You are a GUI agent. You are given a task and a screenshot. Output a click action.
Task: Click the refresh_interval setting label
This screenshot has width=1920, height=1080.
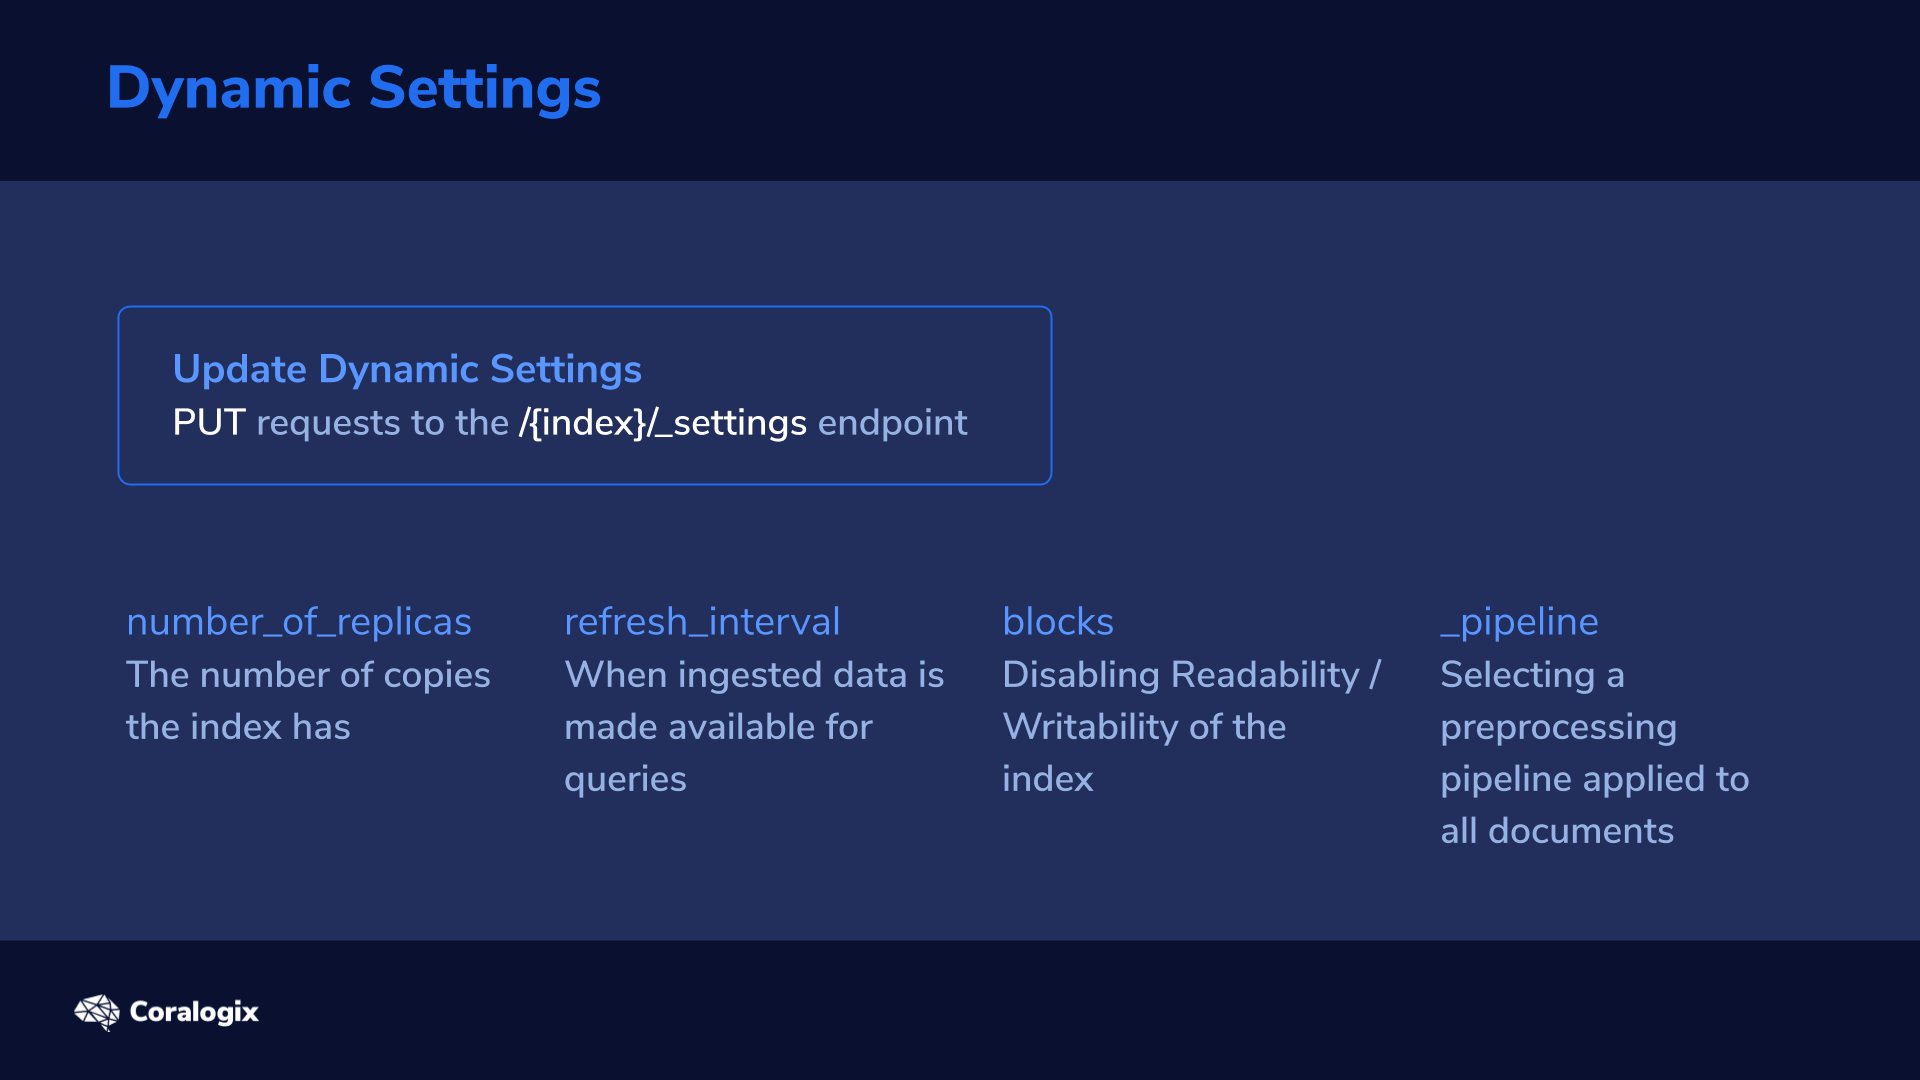[x=702, y=622]
